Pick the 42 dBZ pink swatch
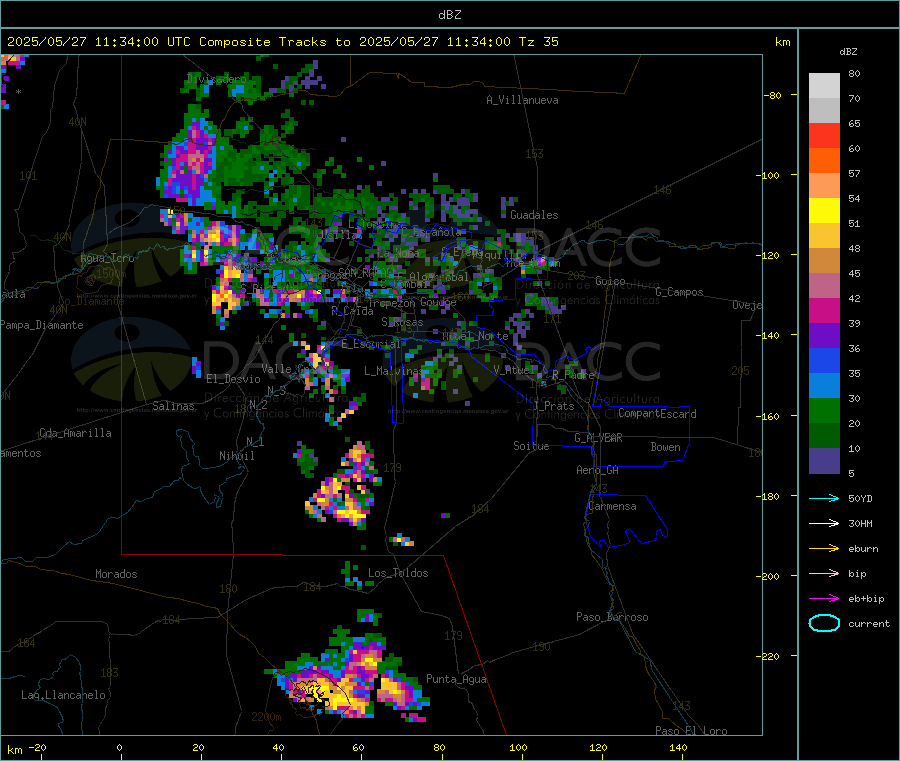The width and height of the screenshot is (900, 761). point(824,286)
